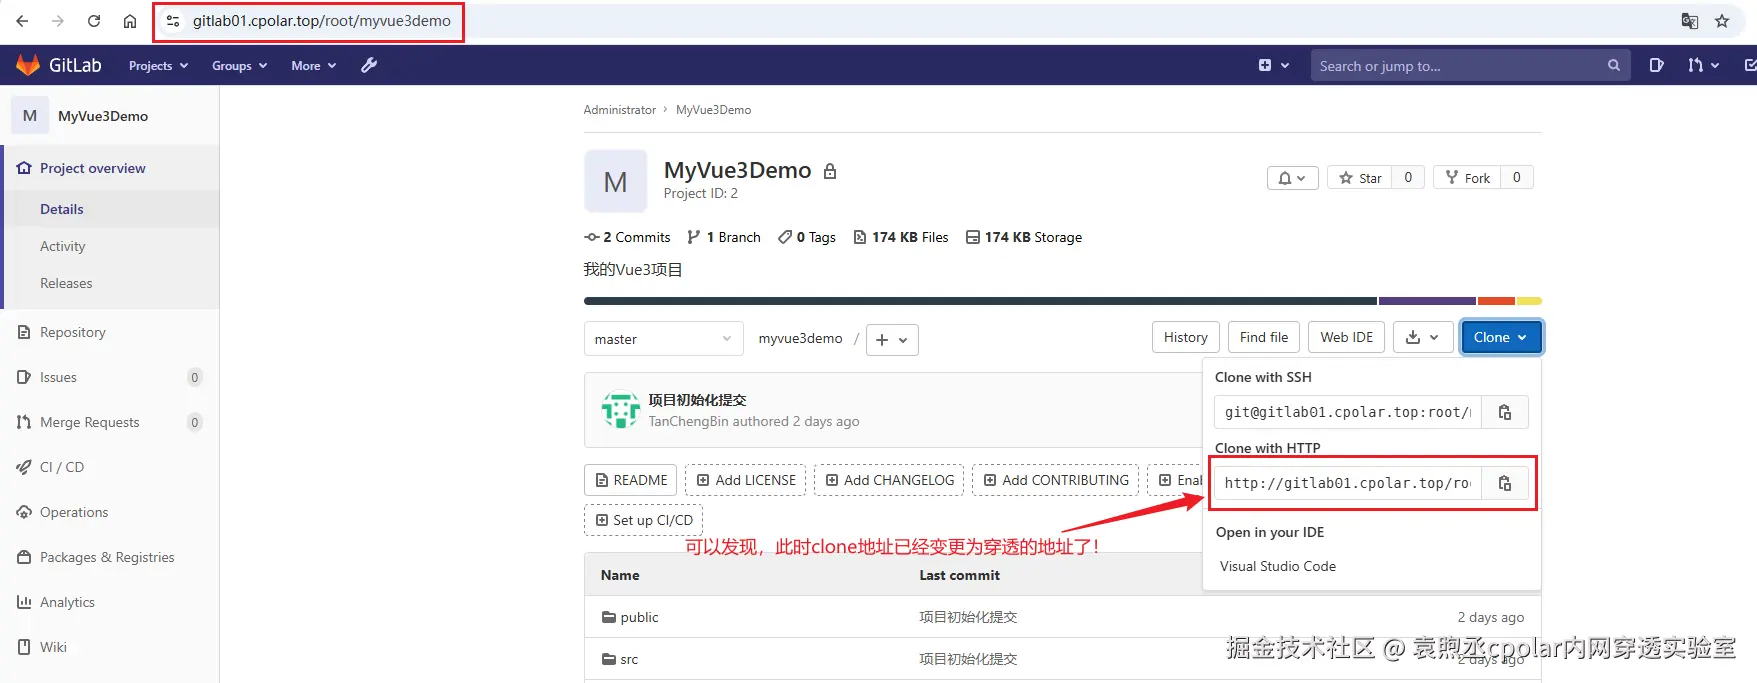The image size is (1757, 683).
Task: Select Activity in sidebar
Action: [x=111, y=246]
